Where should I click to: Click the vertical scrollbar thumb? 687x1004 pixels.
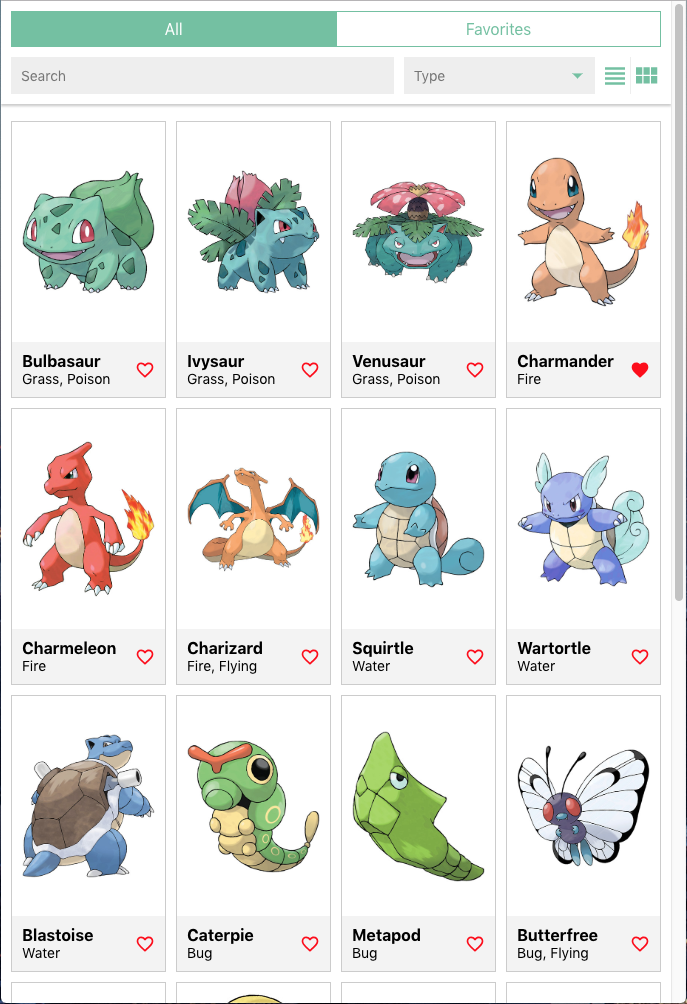click(679, 301)
